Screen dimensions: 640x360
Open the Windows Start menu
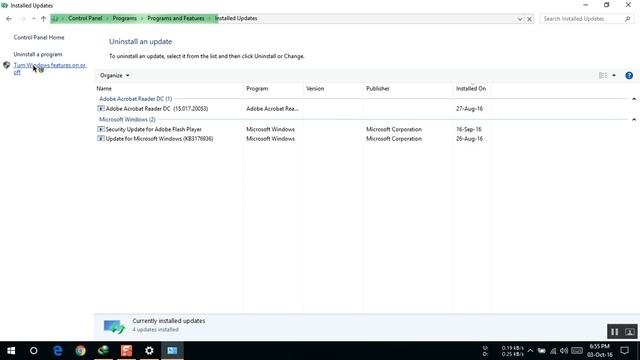click(x=11, y=351)
